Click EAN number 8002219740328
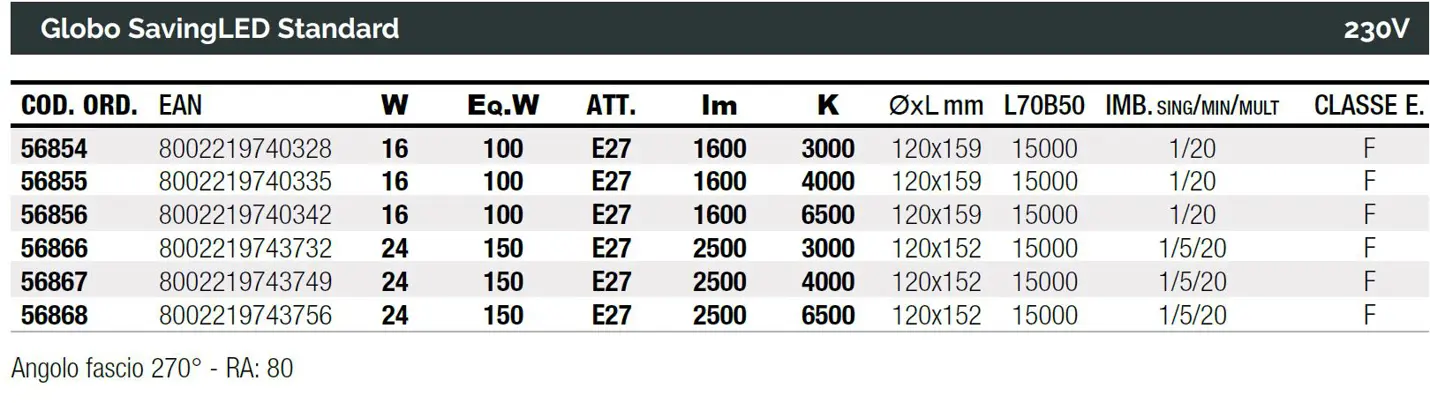Viewport: 1430px width, 403px height. click(x=245, y=149)
